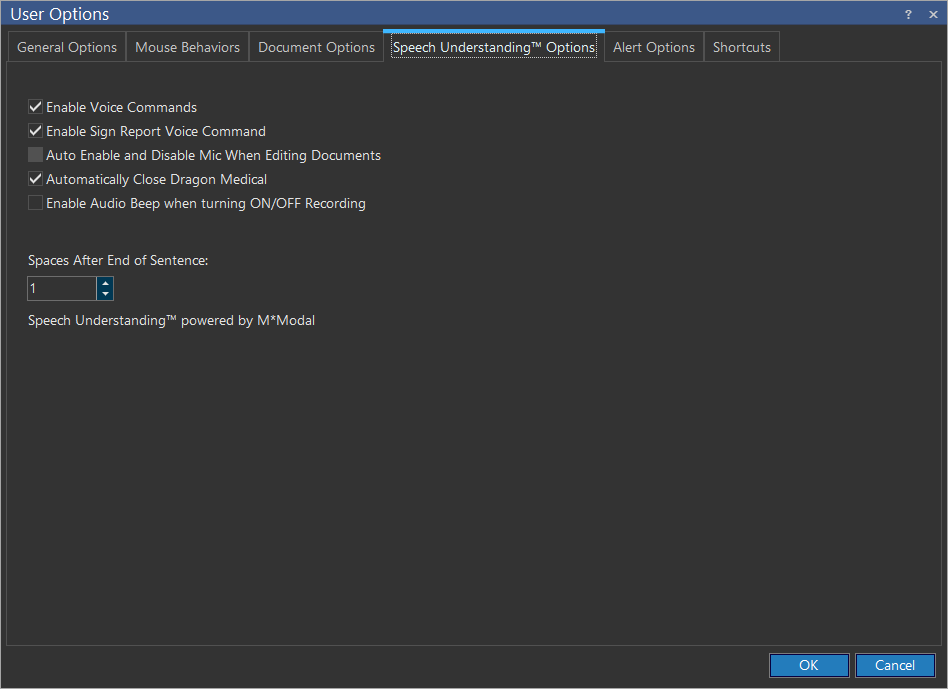Uncheck Automatically Close Dragon Medical
Screen dimensions: 948x689
(36, 179)
